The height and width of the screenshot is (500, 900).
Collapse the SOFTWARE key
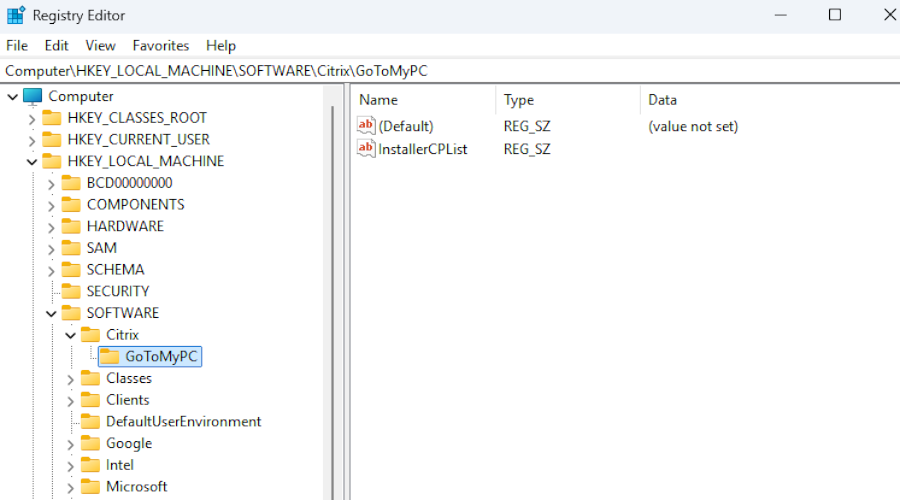51,313
